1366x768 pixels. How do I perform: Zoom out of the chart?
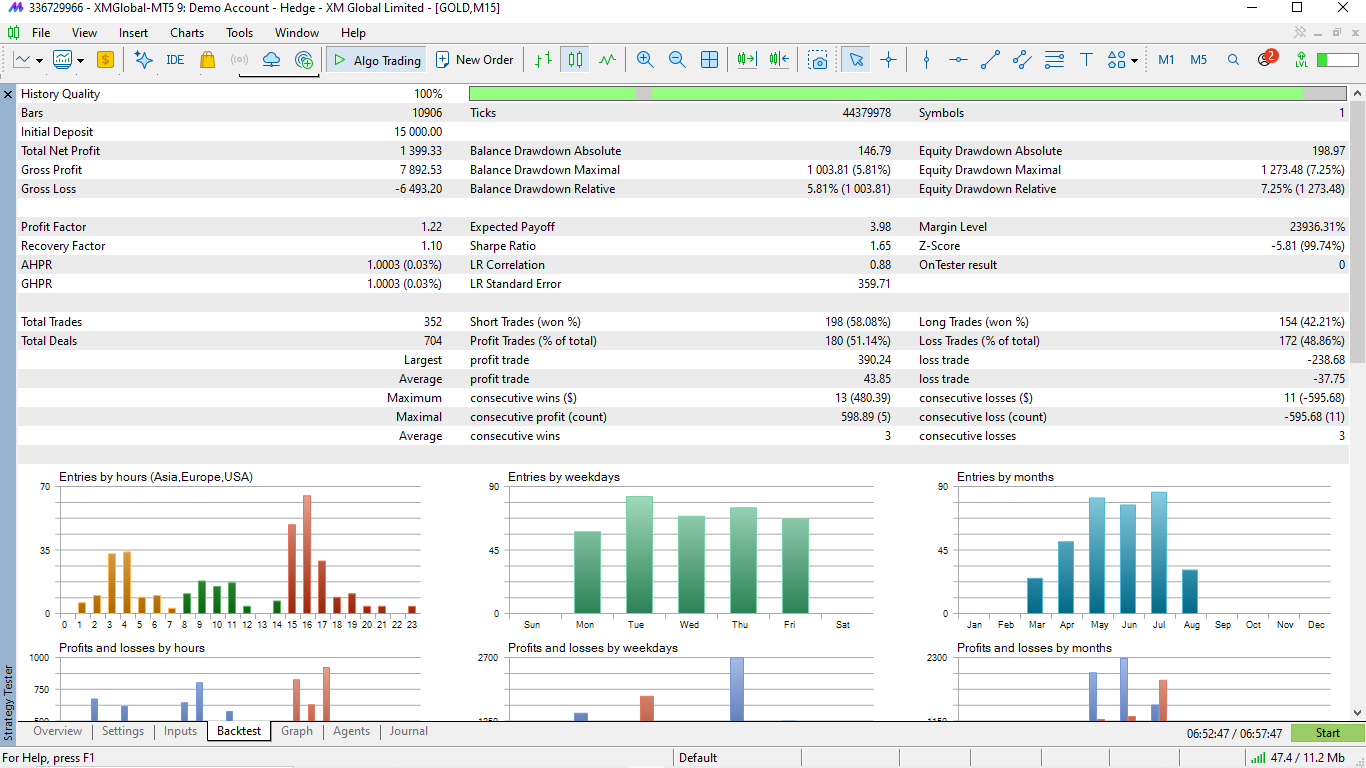point(677,60)
